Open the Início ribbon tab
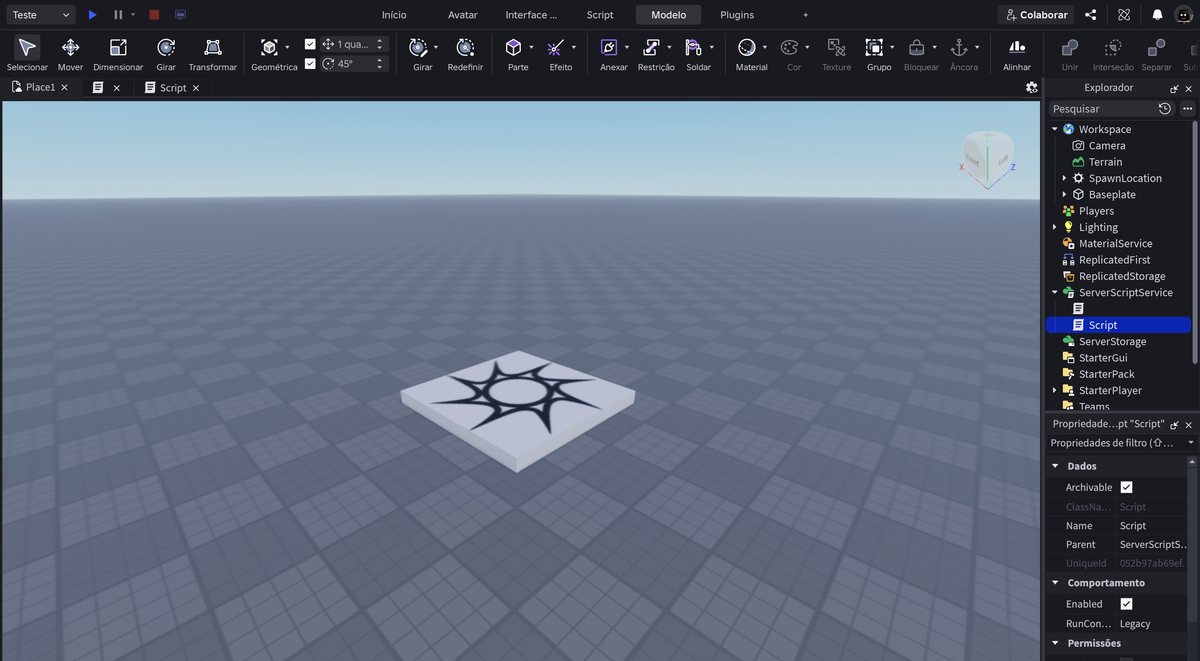 coord(394,15)
